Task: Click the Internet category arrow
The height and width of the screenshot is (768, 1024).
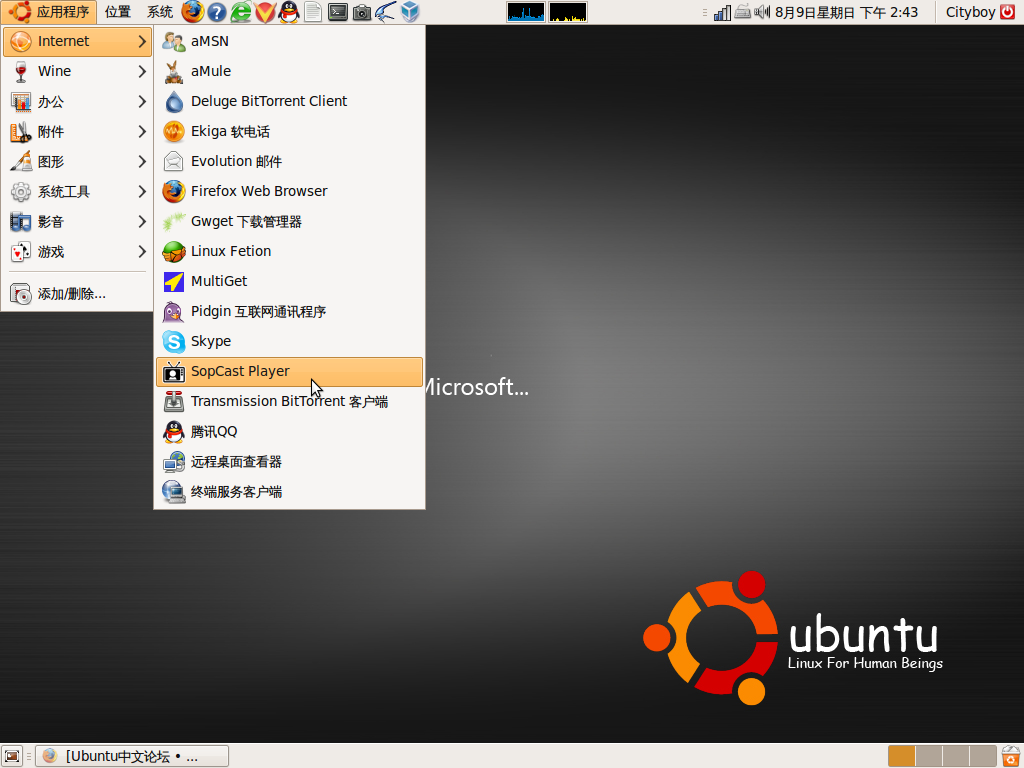Action: [x=142, y=41]
